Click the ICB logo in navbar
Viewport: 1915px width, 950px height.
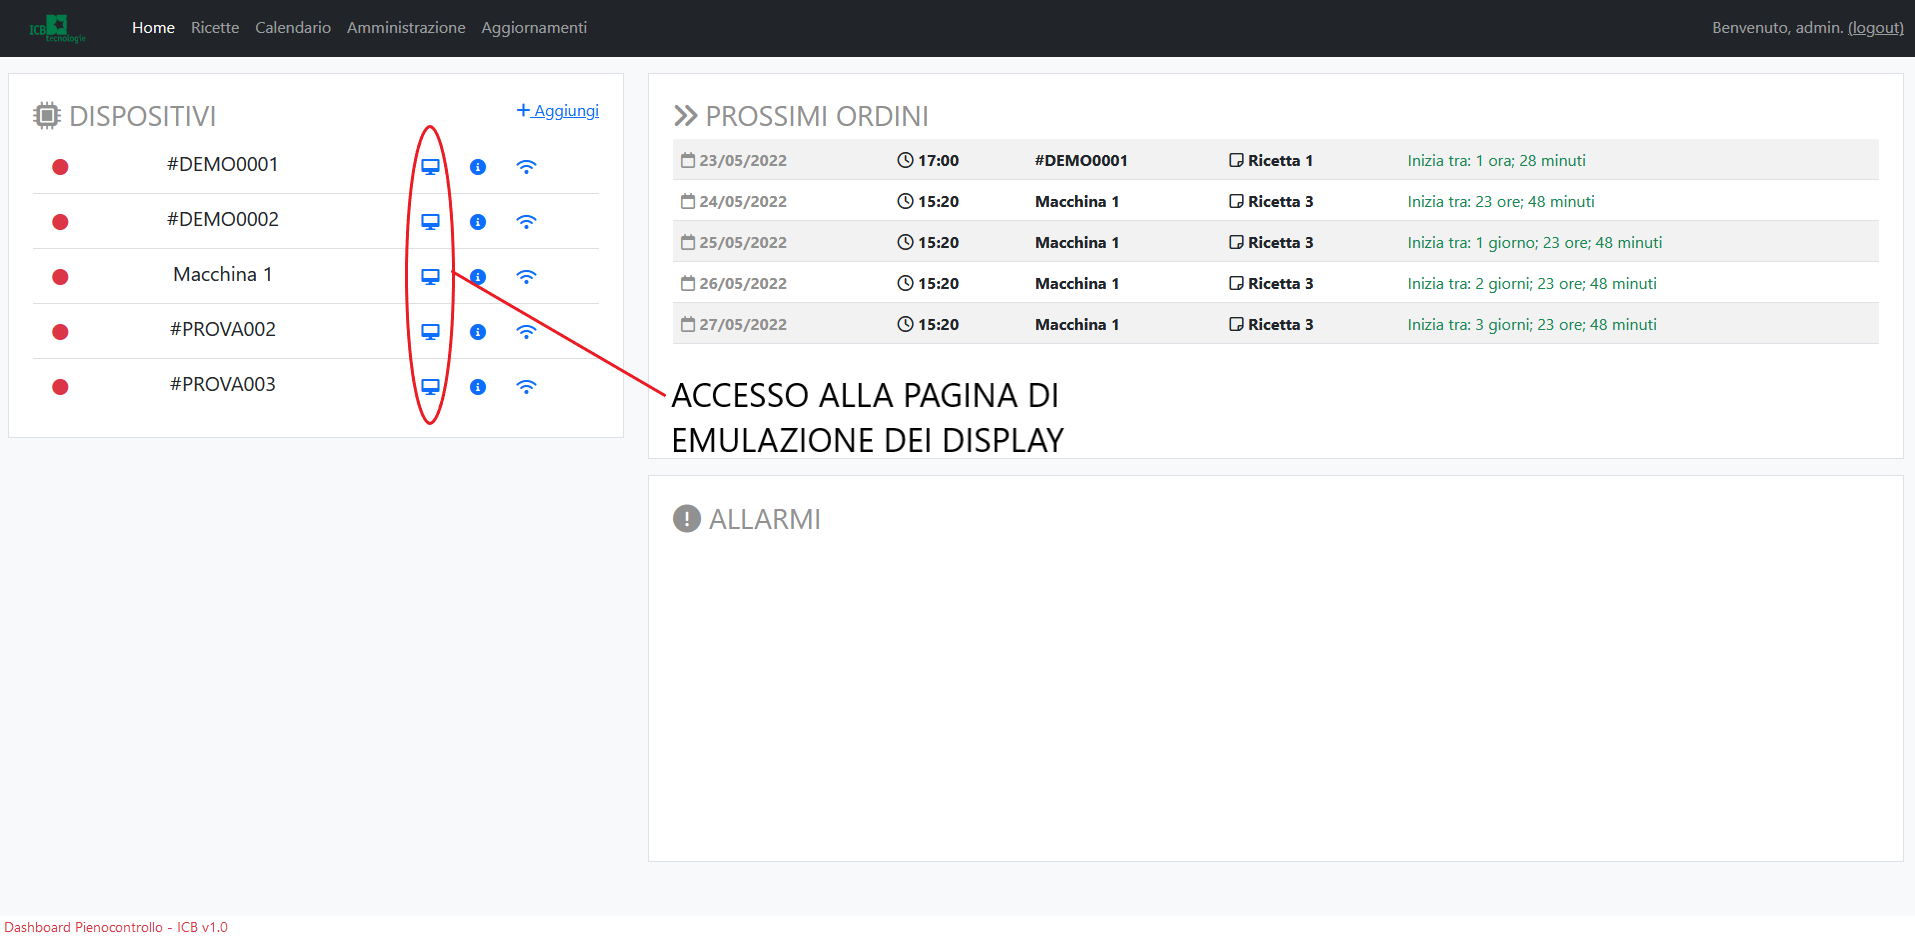pyautogui.click(x=56, y=28)
